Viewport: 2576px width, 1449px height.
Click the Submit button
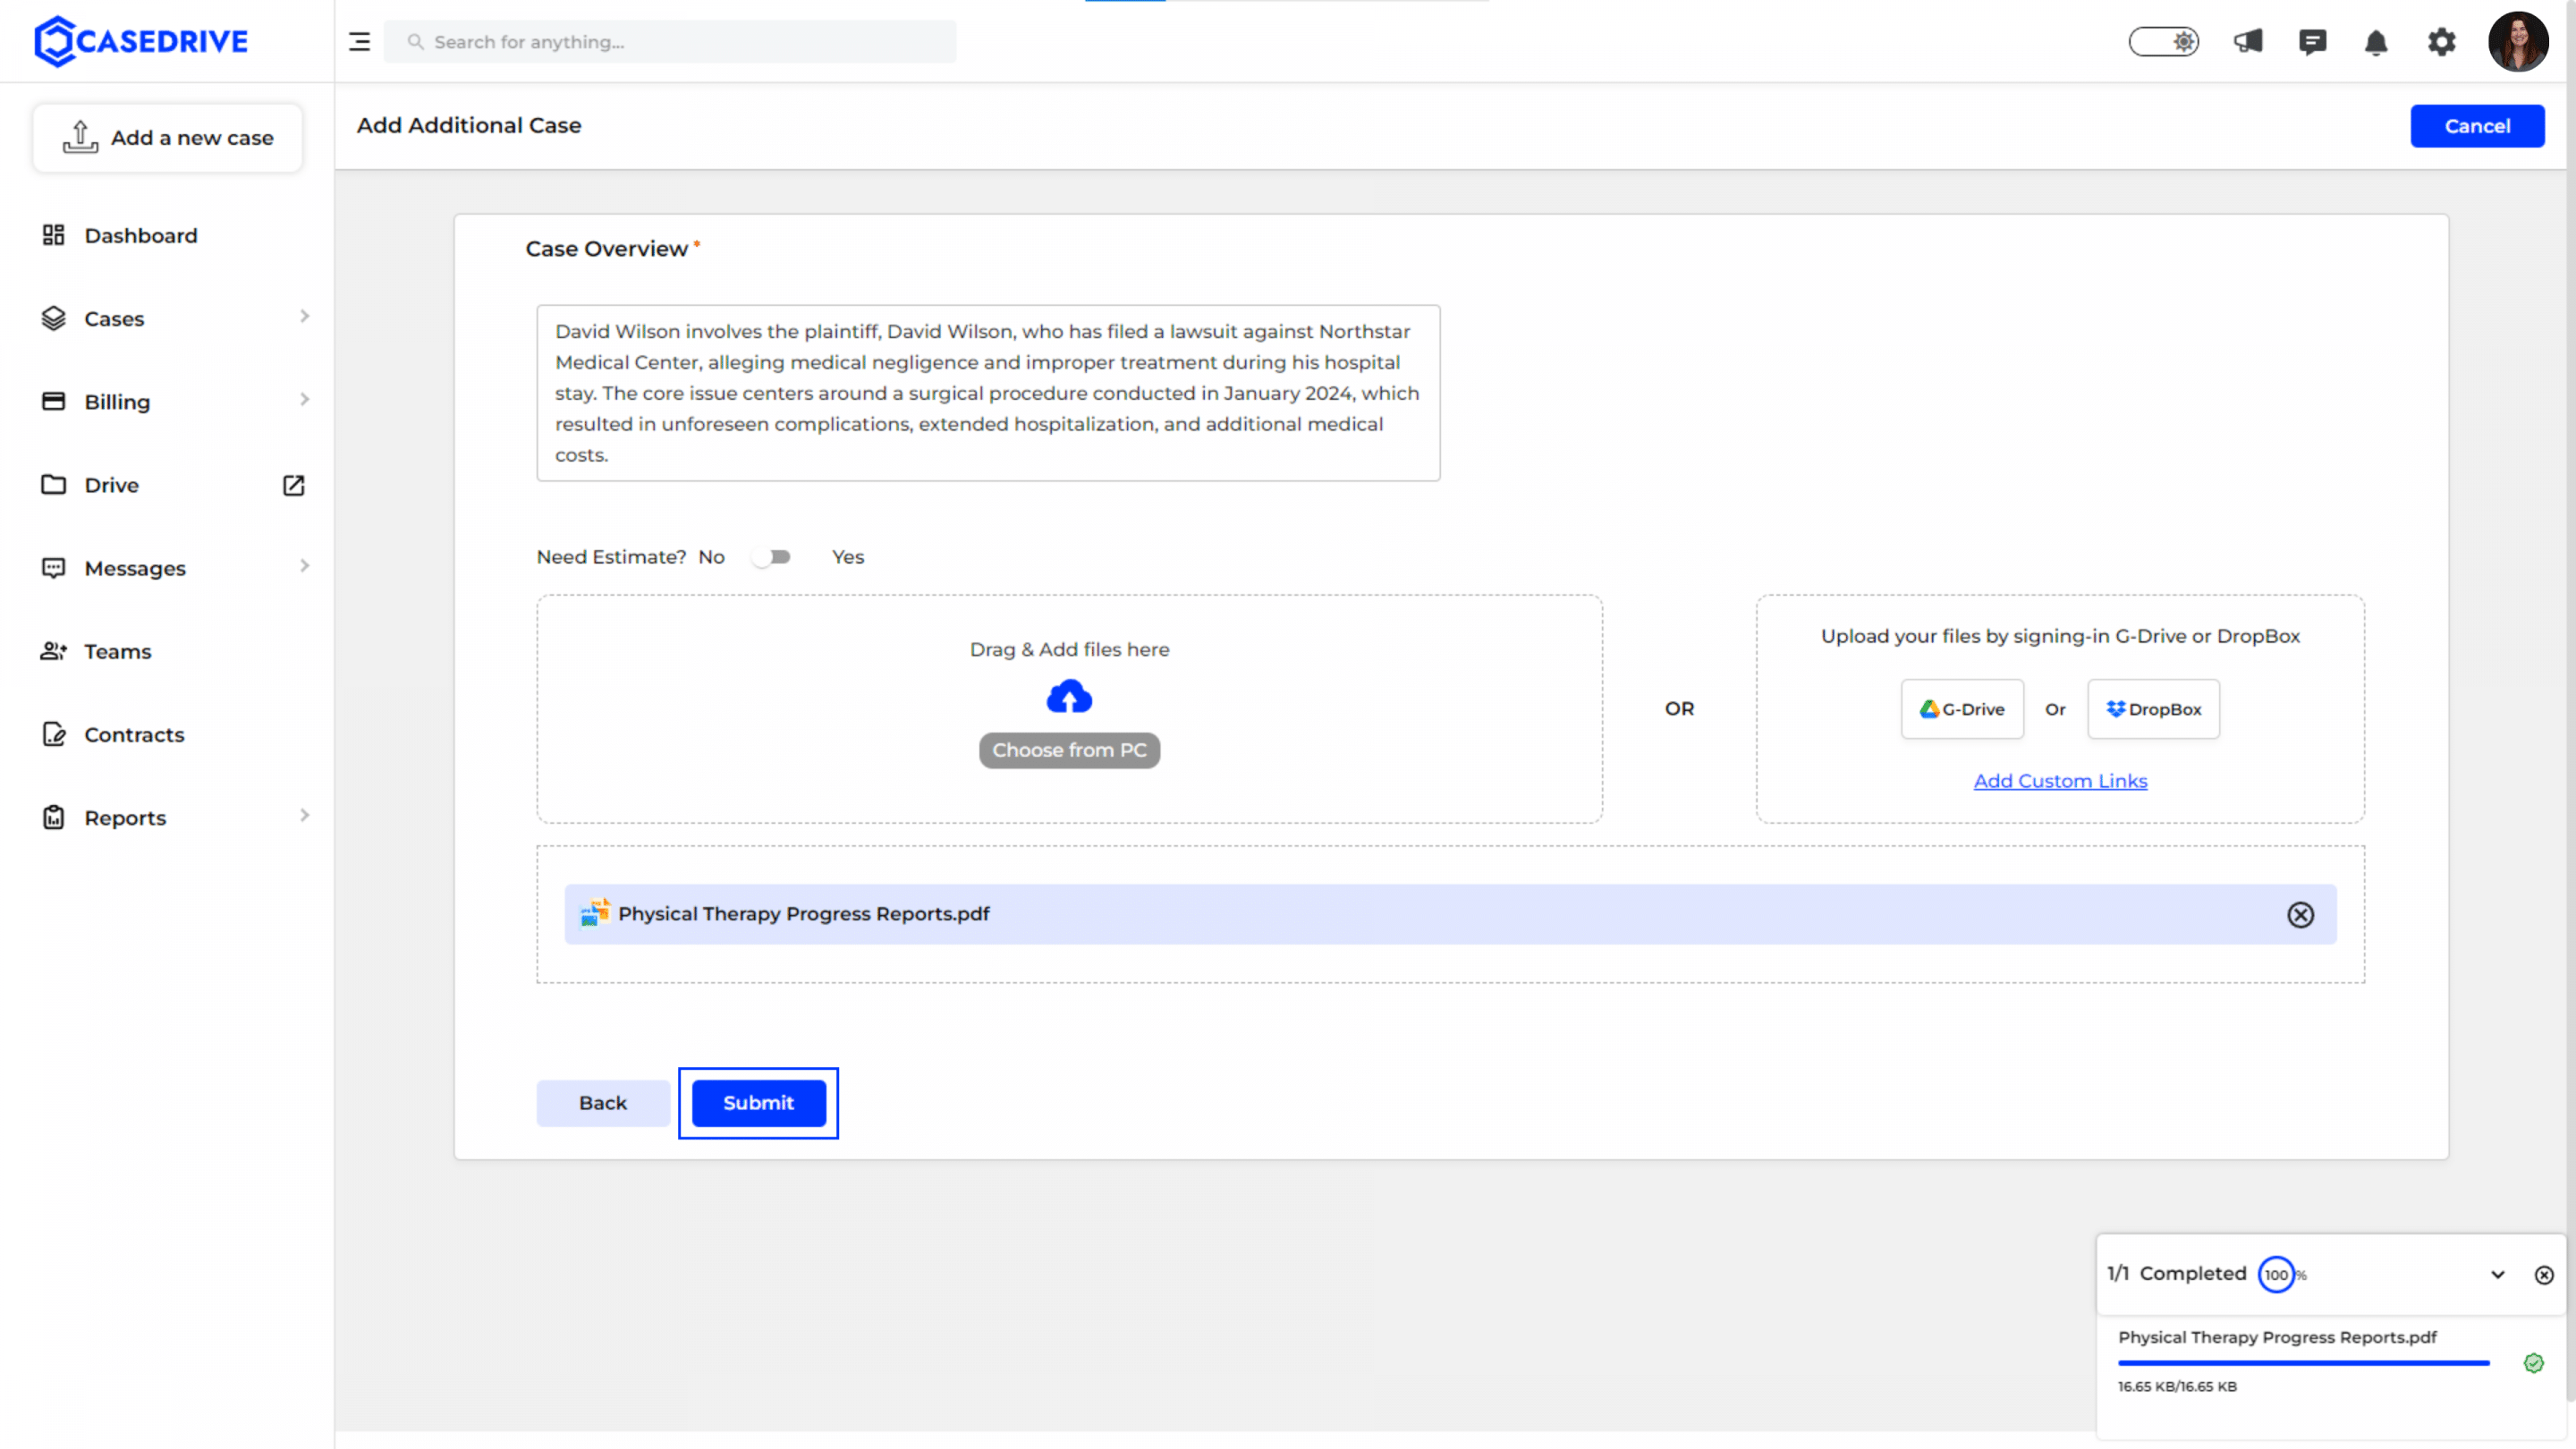click(x=758, y=1102)
